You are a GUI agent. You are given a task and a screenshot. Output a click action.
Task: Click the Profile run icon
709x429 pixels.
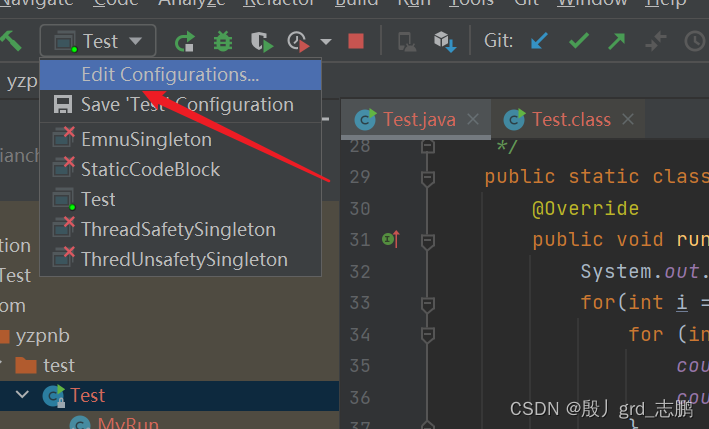[298, 42]
